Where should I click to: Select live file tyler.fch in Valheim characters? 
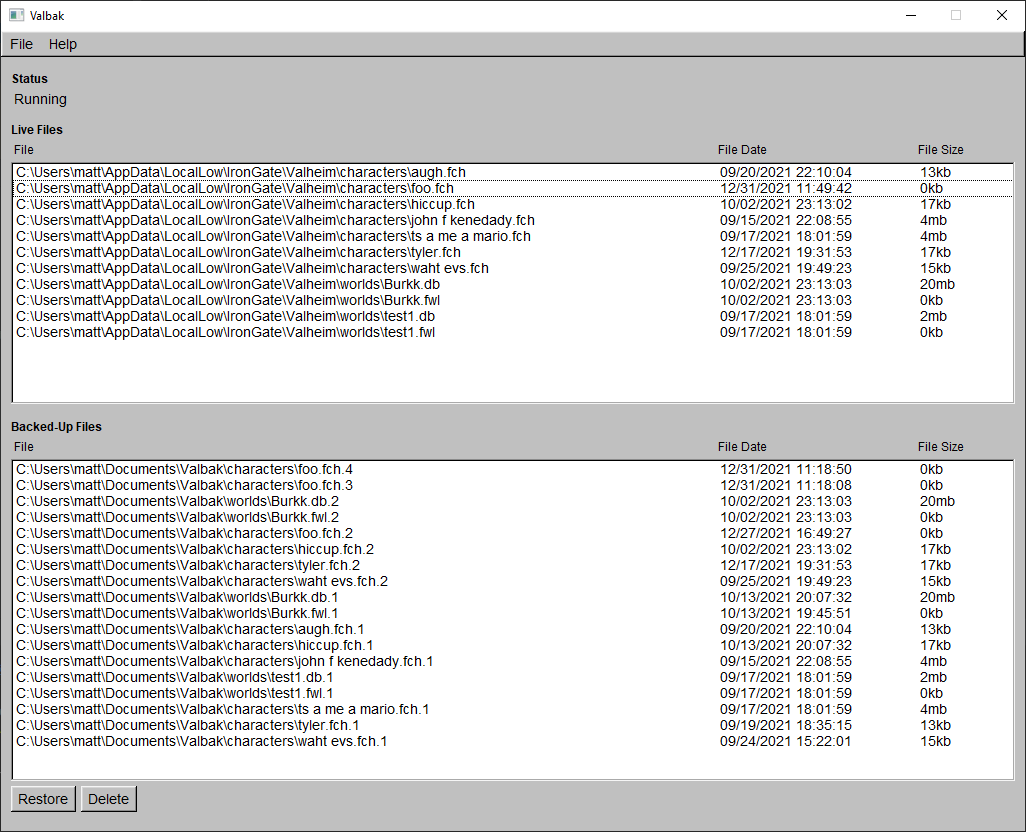[513, 252]
